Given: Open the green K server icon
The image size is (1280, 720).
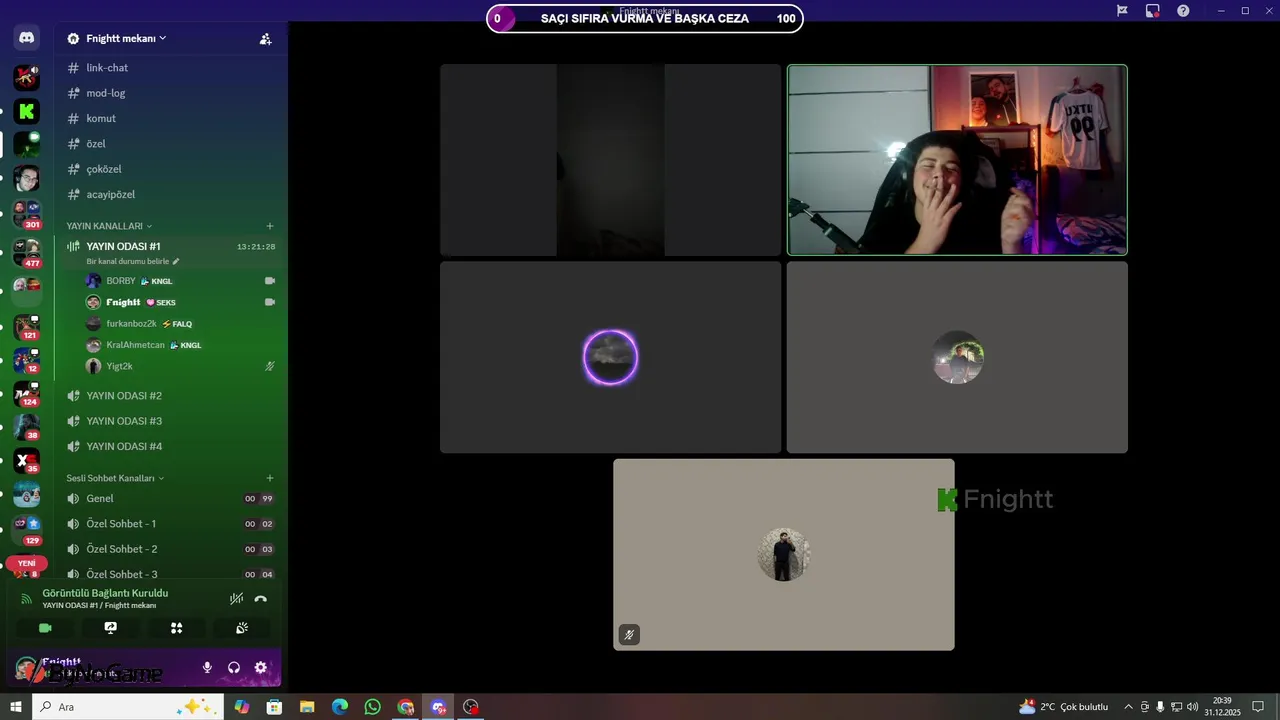Looking at the screenshot, I should click(26, 111).
